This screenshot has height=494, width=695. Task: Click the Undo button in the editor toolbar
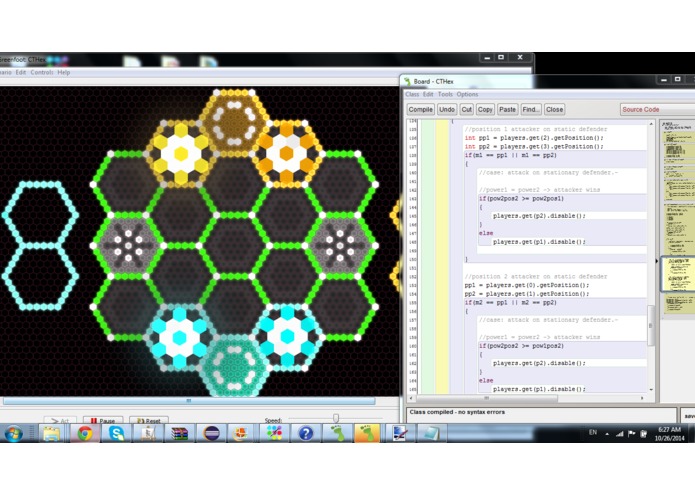pos(447,109)
